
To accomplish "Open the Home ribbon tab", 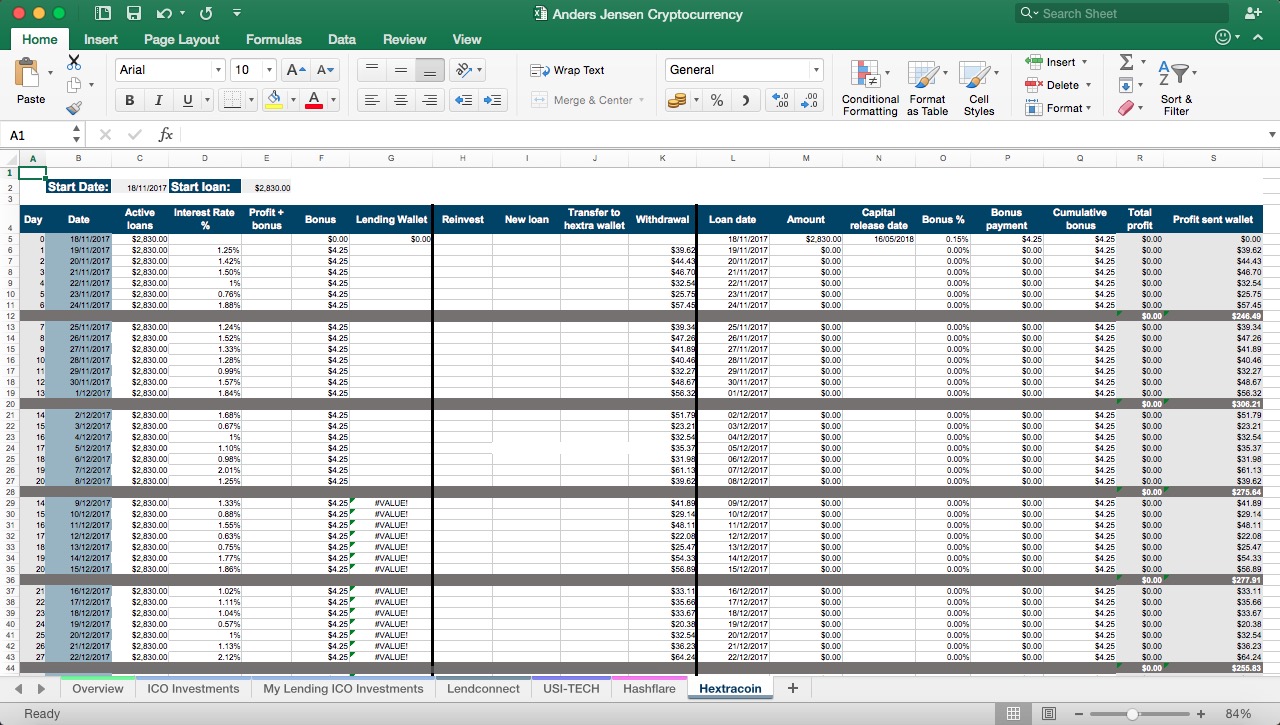I will (x=40, y=39).
